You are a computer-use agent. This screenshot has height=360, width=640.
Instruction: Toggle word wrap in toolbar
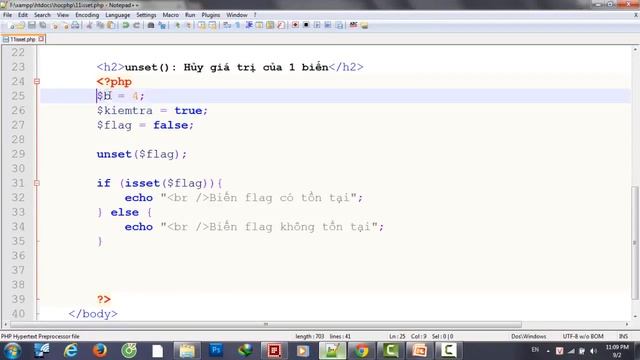[227, 25]
